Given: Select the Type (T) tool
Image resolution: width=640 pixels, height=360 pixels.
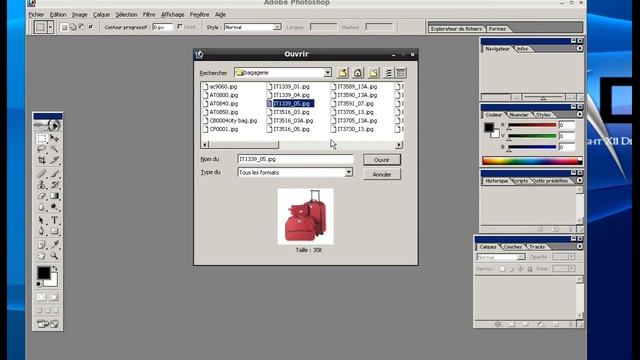Looking at the screenshot, I should point(54,220).
